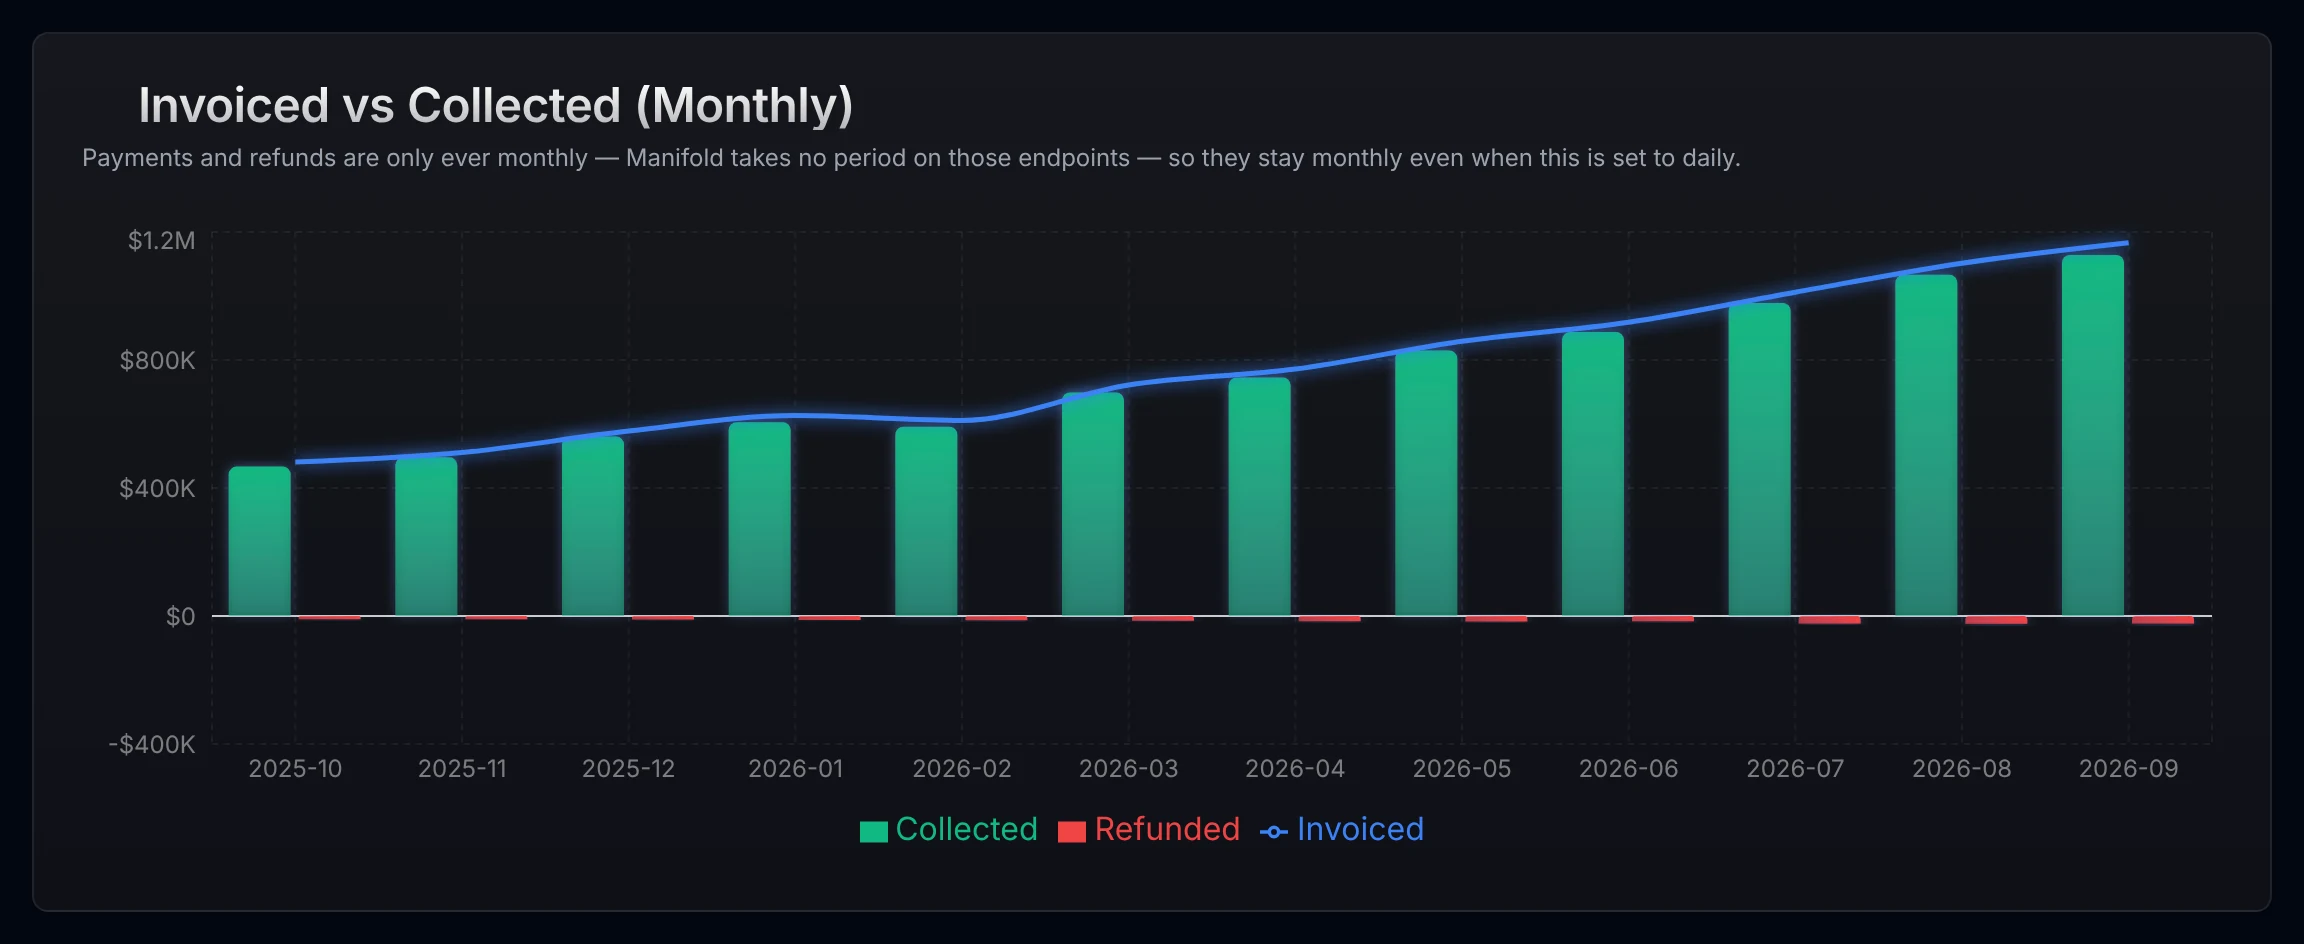The width and height of the screenshot is (2304, 944).
Task: Click the red Refunded legend swatch
Action: (x=1072, y=832)
